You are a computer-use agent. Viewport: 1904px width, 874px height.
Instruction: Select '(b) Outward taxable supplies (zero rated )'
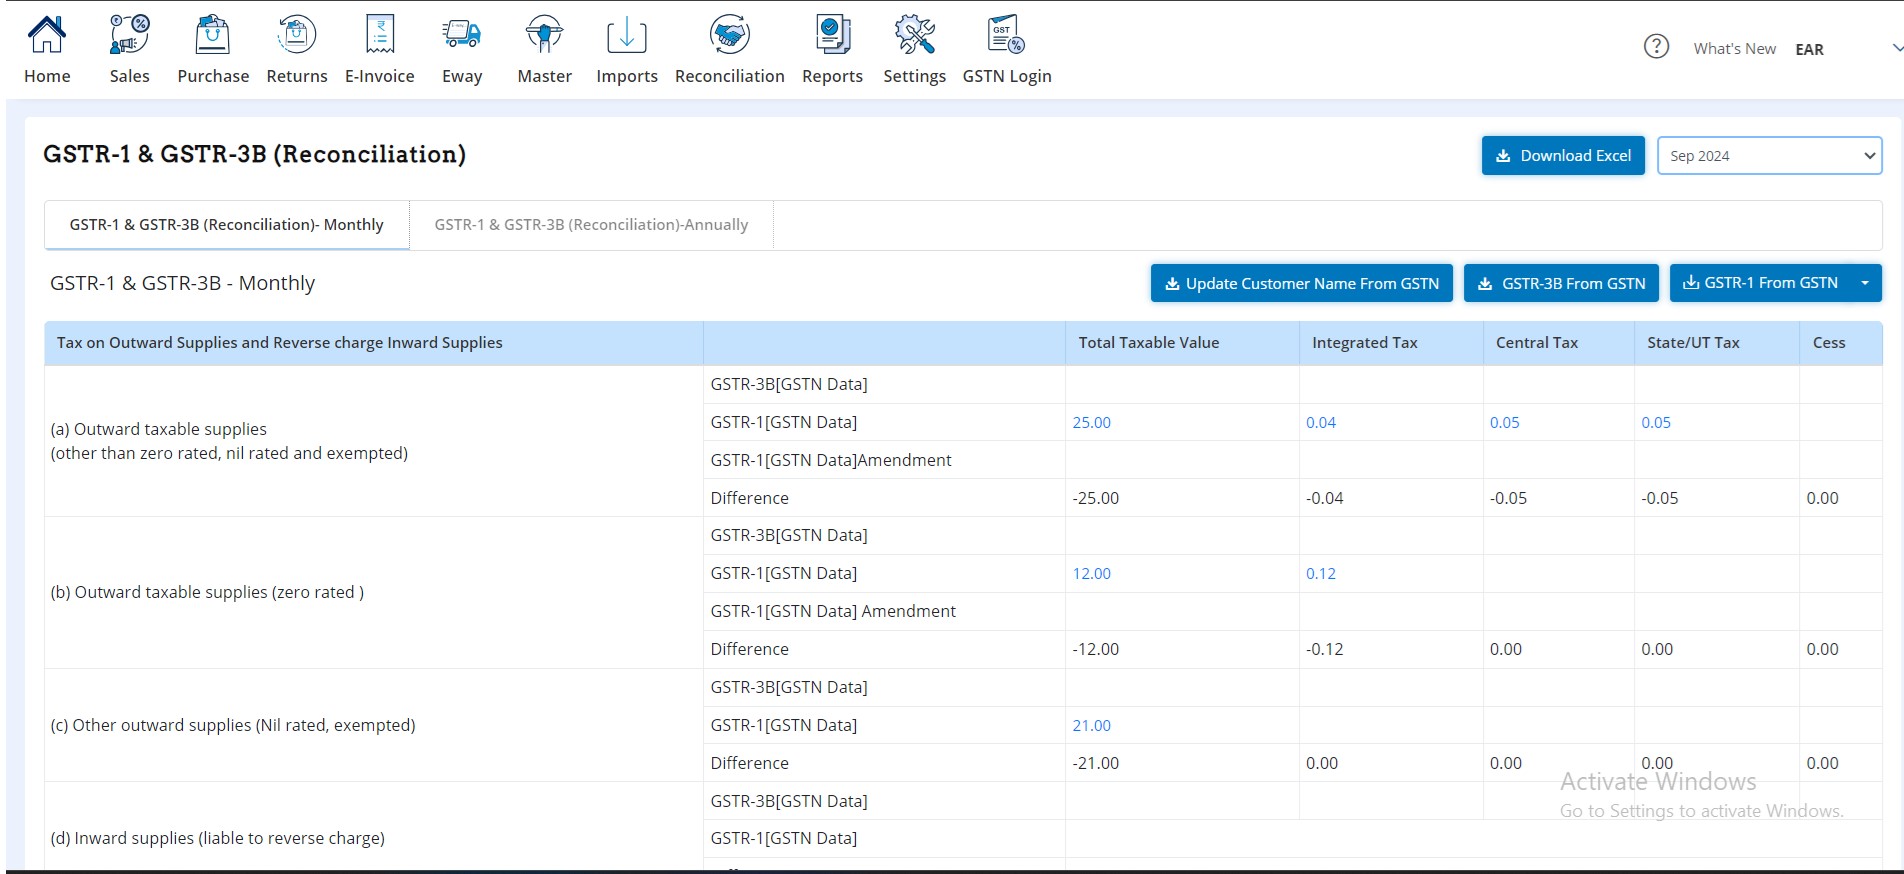(207, 592)
